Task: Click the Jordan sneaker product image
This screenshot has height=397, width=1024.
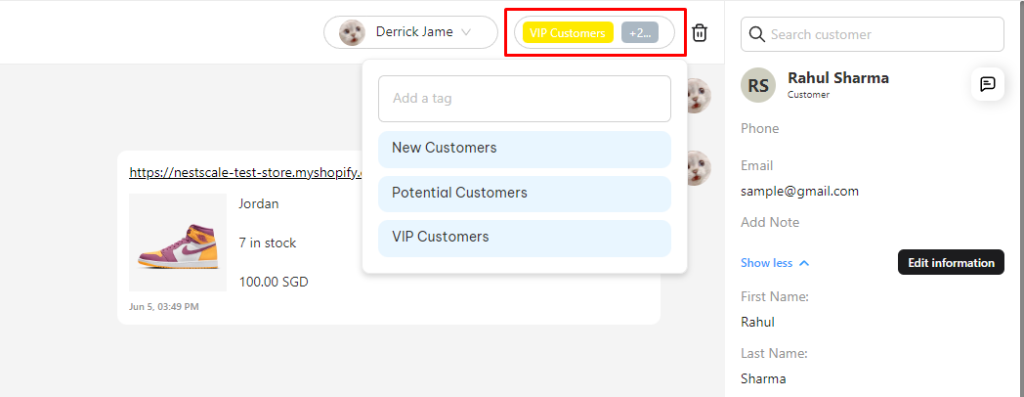Action: point(178,242)
